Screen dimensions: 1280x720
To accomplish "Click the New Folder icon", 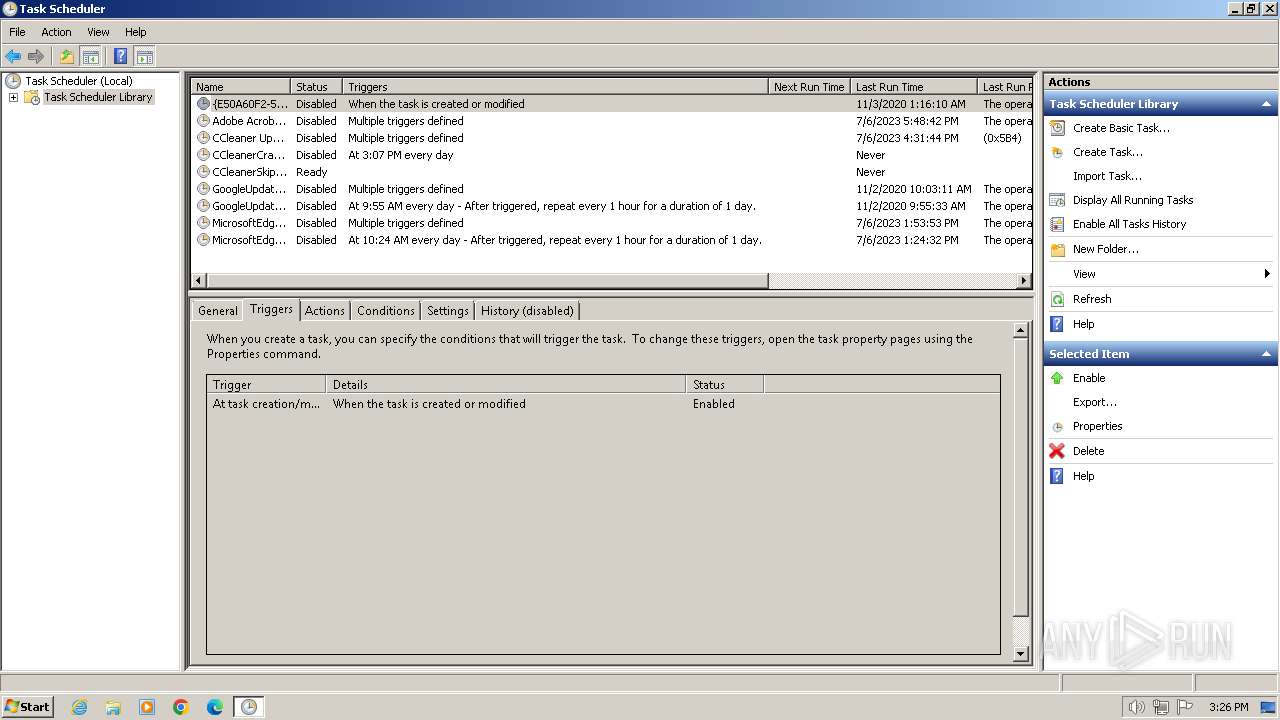I will coord(1057,249).
